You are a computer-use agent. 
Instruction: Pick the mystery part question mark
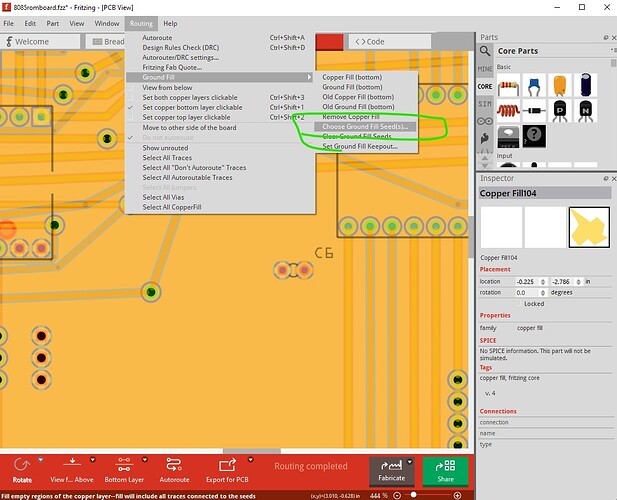(x=534, y=136)
